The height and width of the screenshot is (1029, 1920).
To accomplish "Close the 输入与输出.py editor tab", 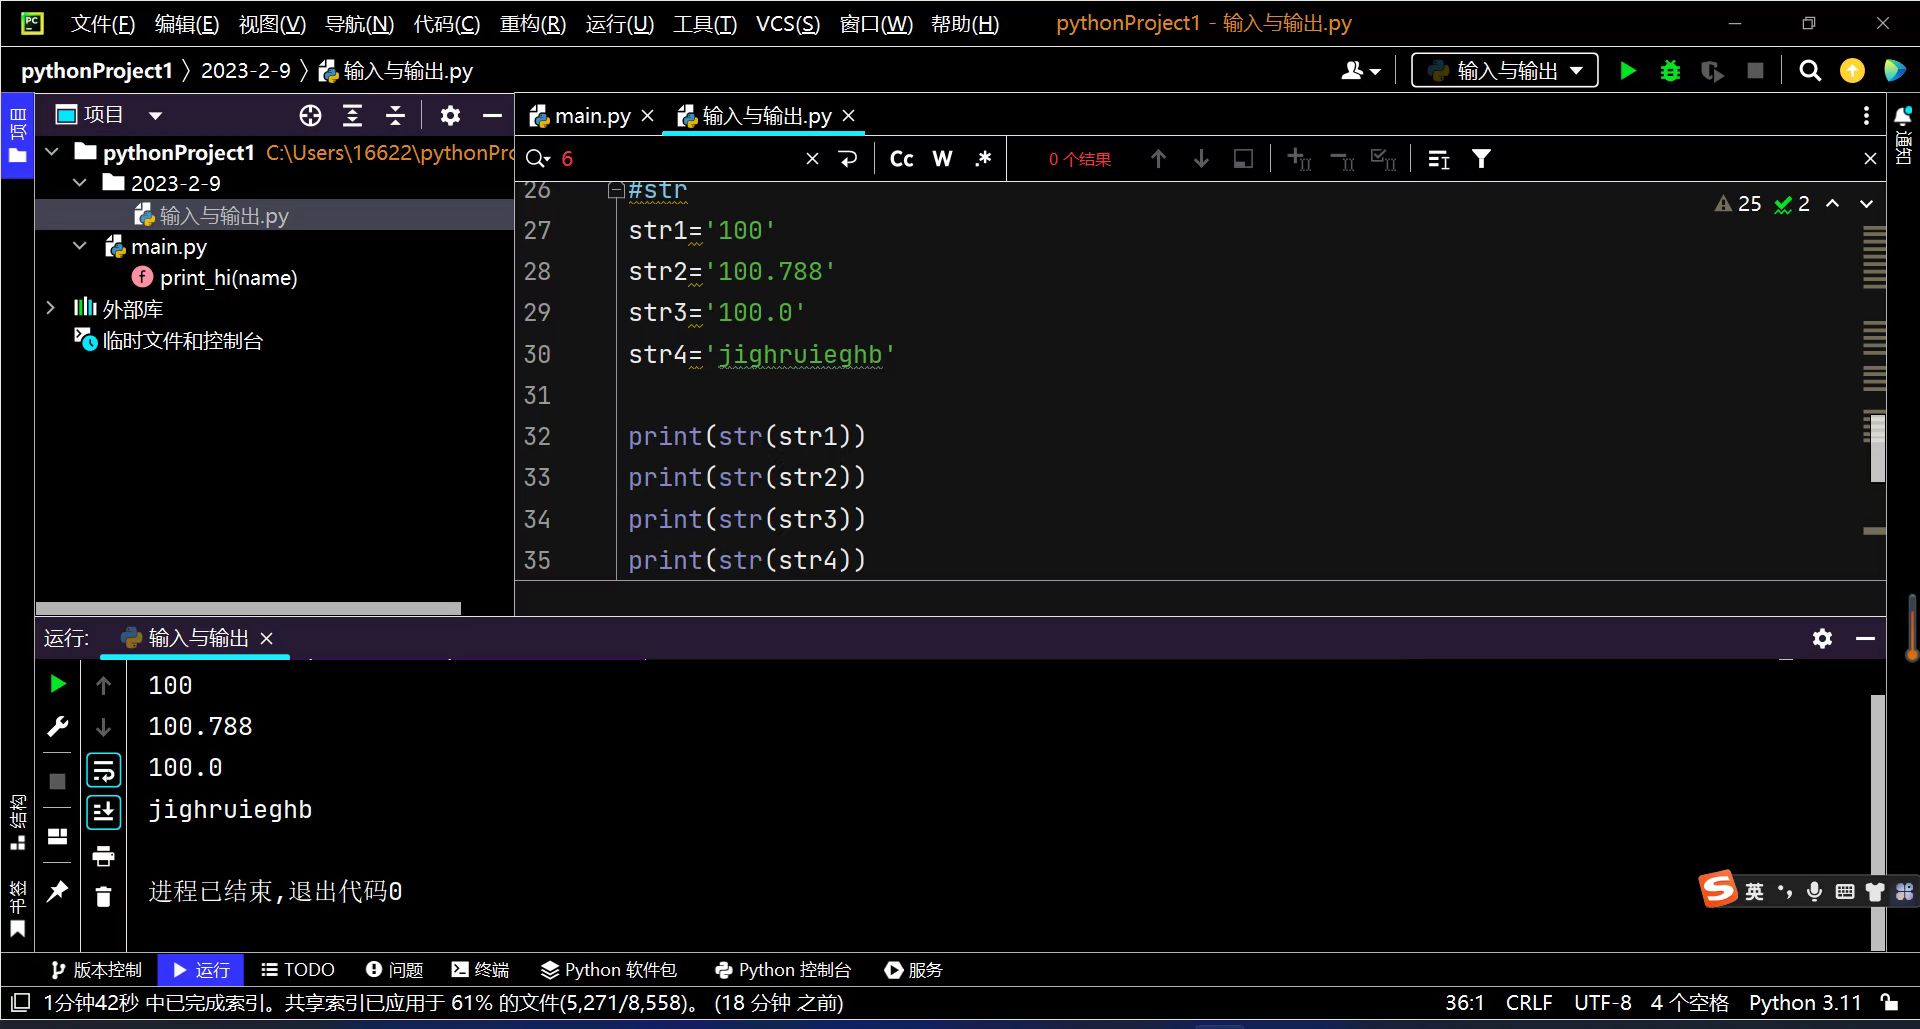I will (x=848, y=116).
